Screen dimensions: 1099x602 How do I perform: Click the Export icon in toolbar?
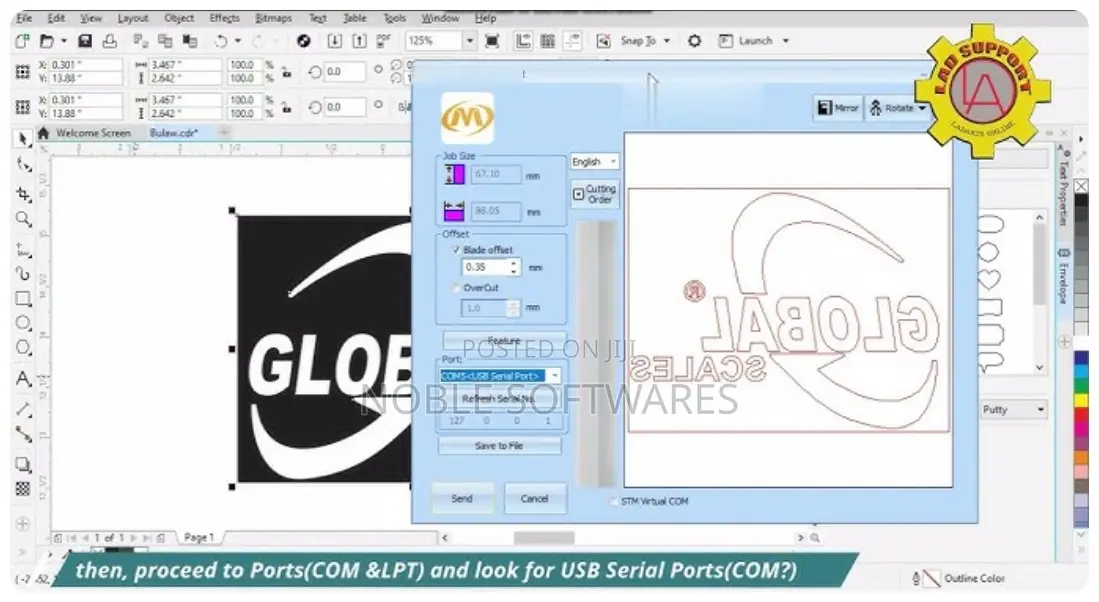click(359, 41)
